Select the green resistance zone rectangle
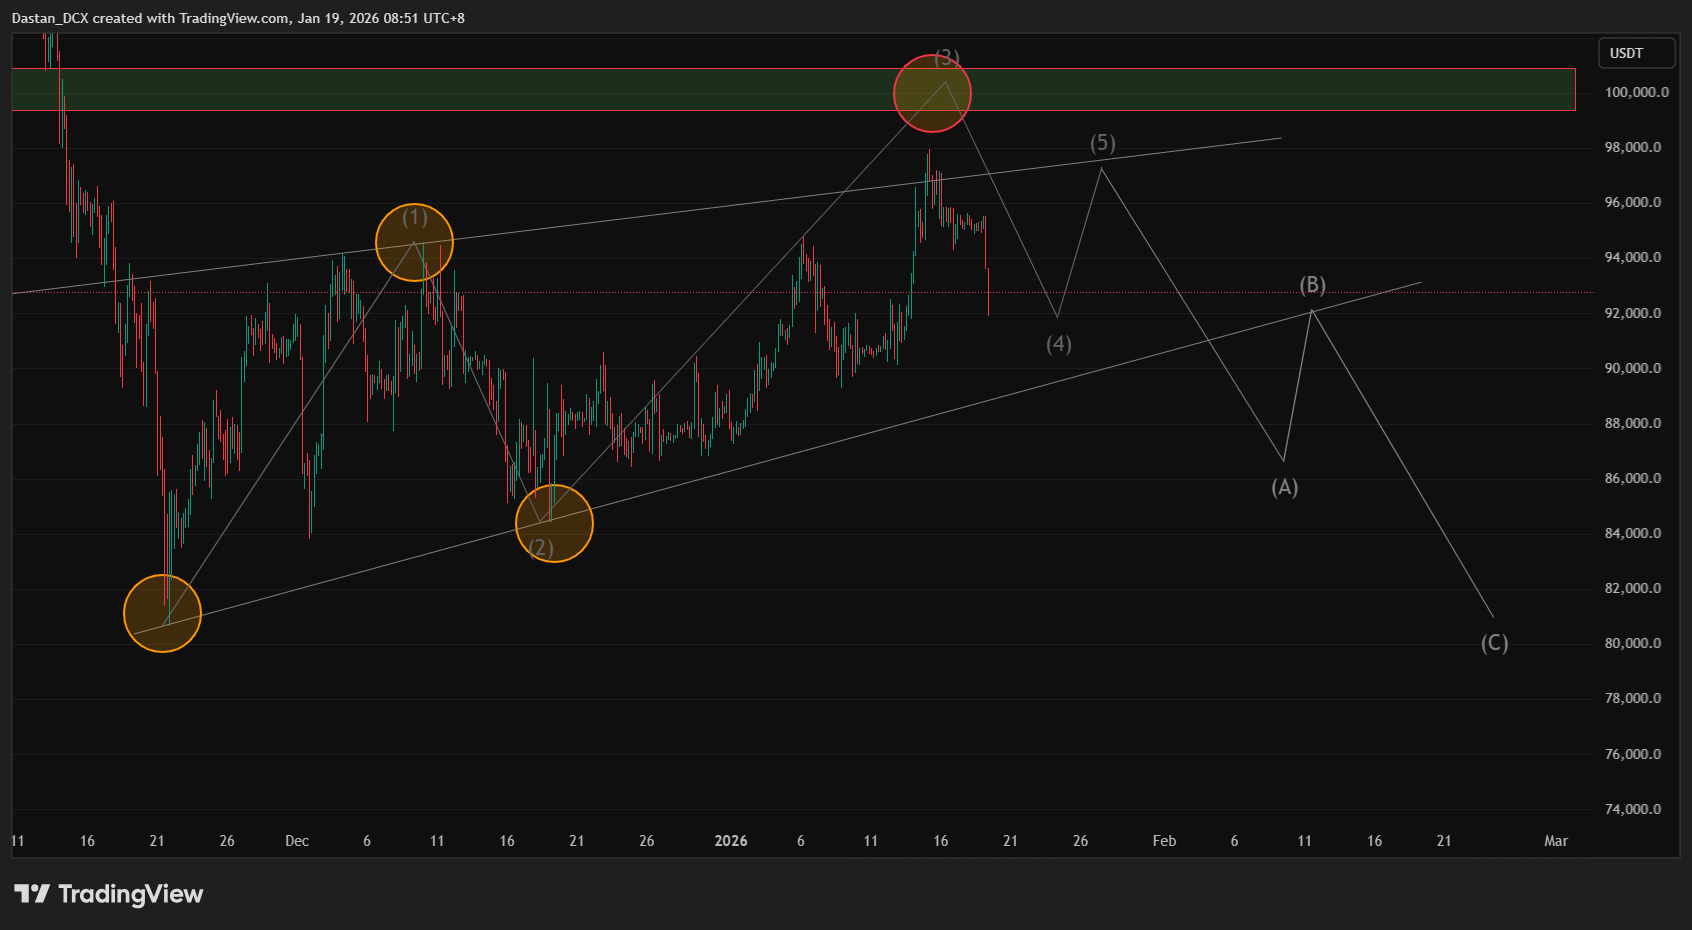The width and height of the screenshot is (1692, 930). coord(793,89)
